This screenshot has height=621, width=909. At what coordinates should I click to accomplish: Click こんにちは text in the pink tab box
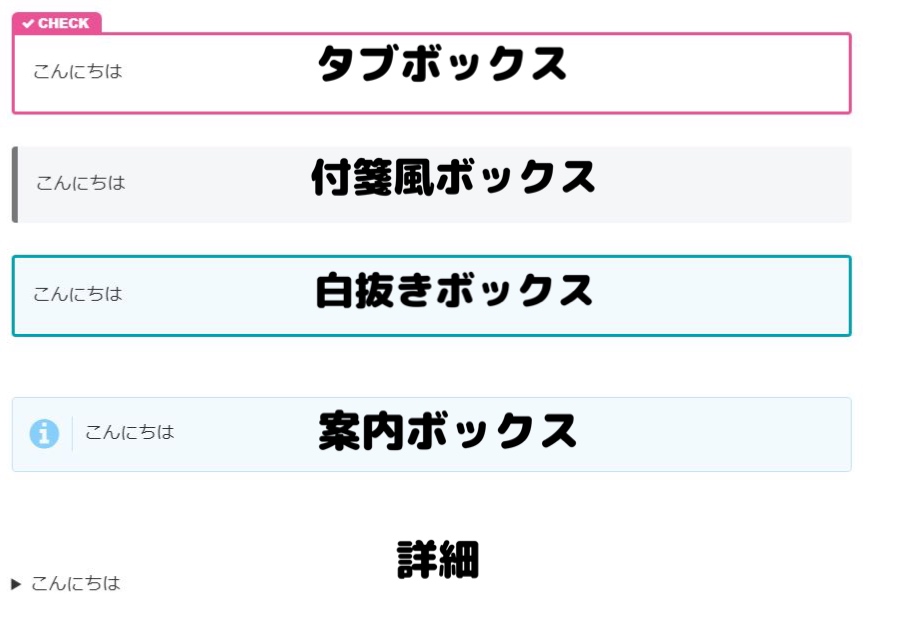[78, 71]
